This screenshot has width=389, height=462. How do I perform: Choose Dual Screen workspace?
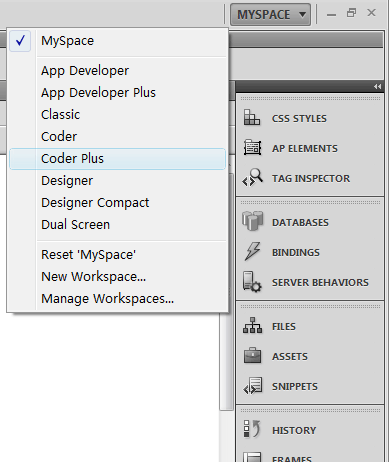[x=117, y=225]
